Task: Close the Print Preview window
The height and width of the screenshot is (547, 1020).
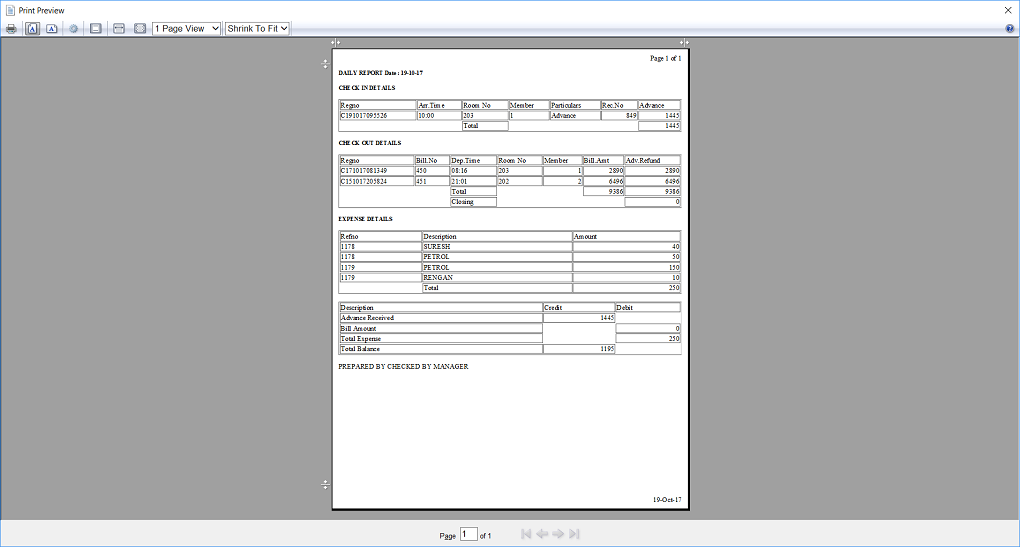Action: (x=1008, y=9)
